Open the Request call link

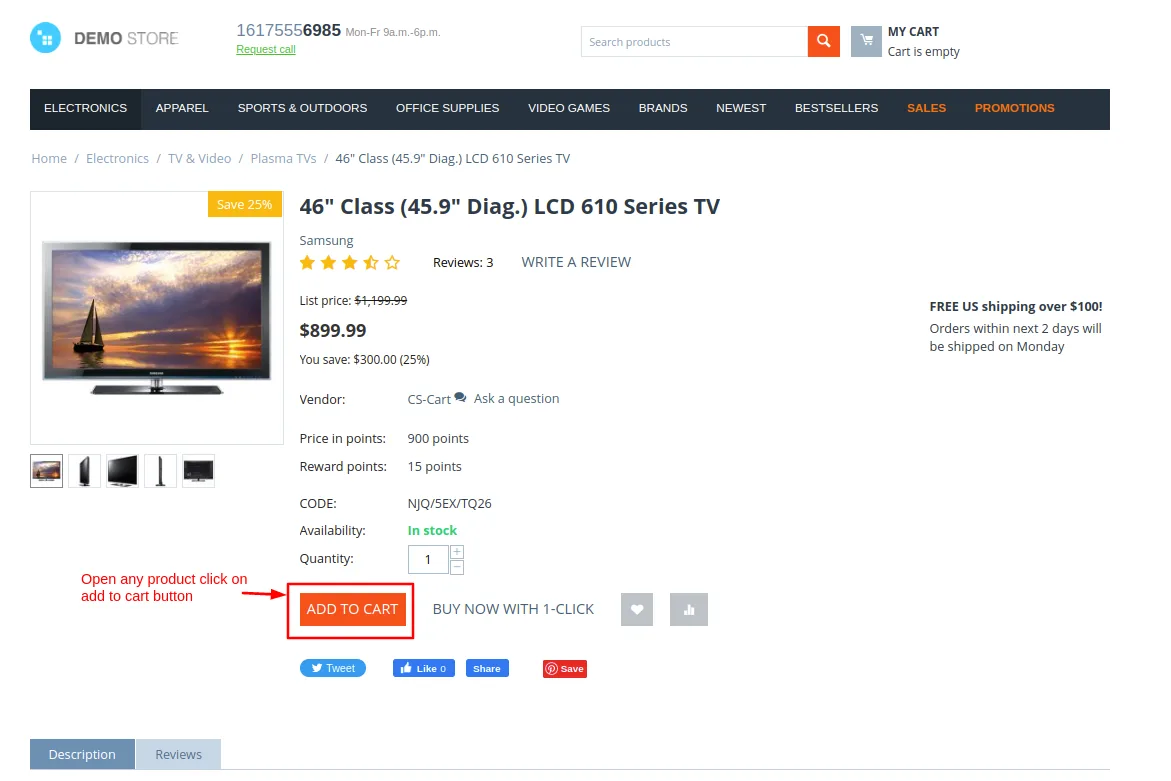pyautogui.click(x=266, y=49)
